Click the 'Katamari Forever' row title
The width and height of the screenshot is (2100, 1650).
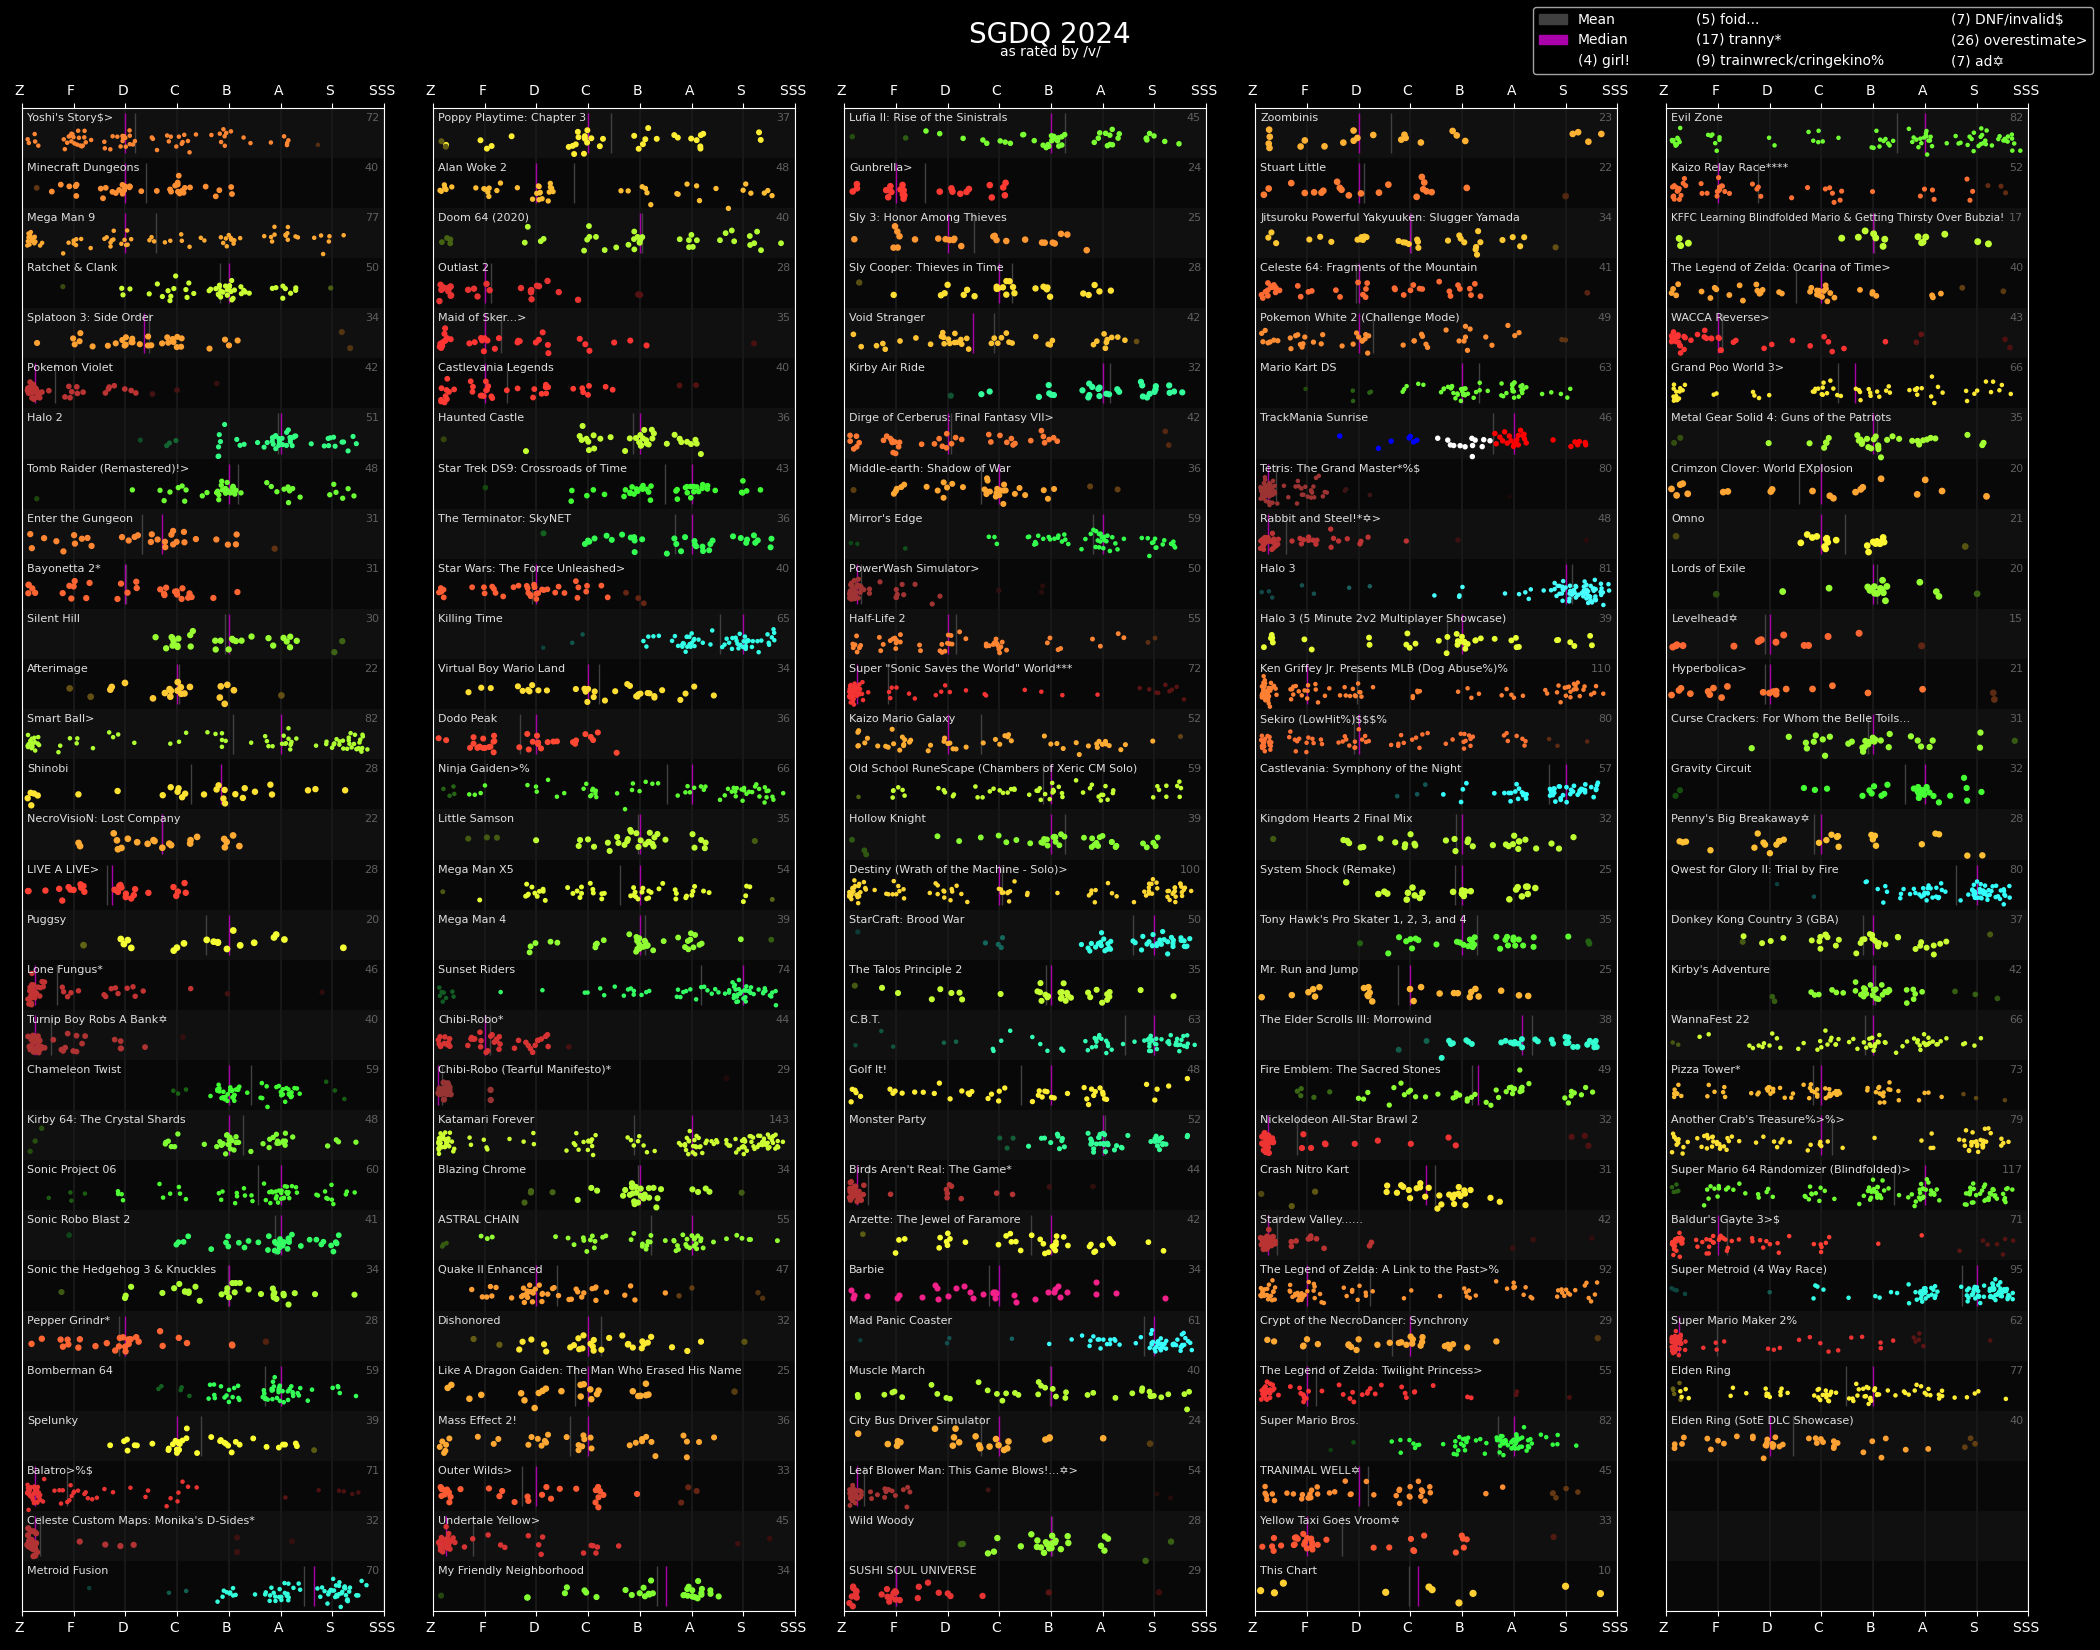(x=486, y=1120)
